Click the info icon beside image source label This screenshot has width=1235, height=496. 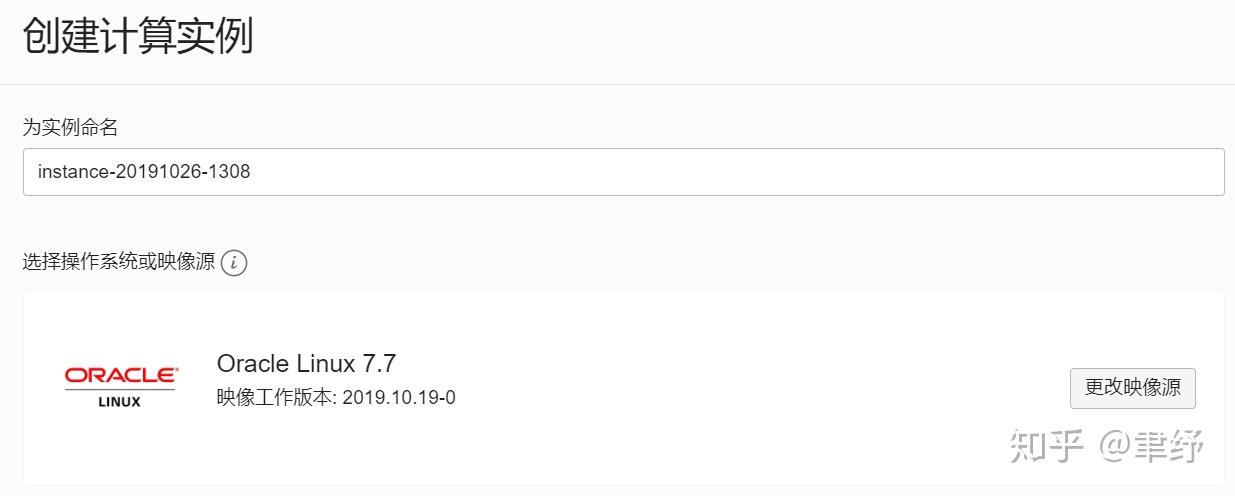coord(234,263)
